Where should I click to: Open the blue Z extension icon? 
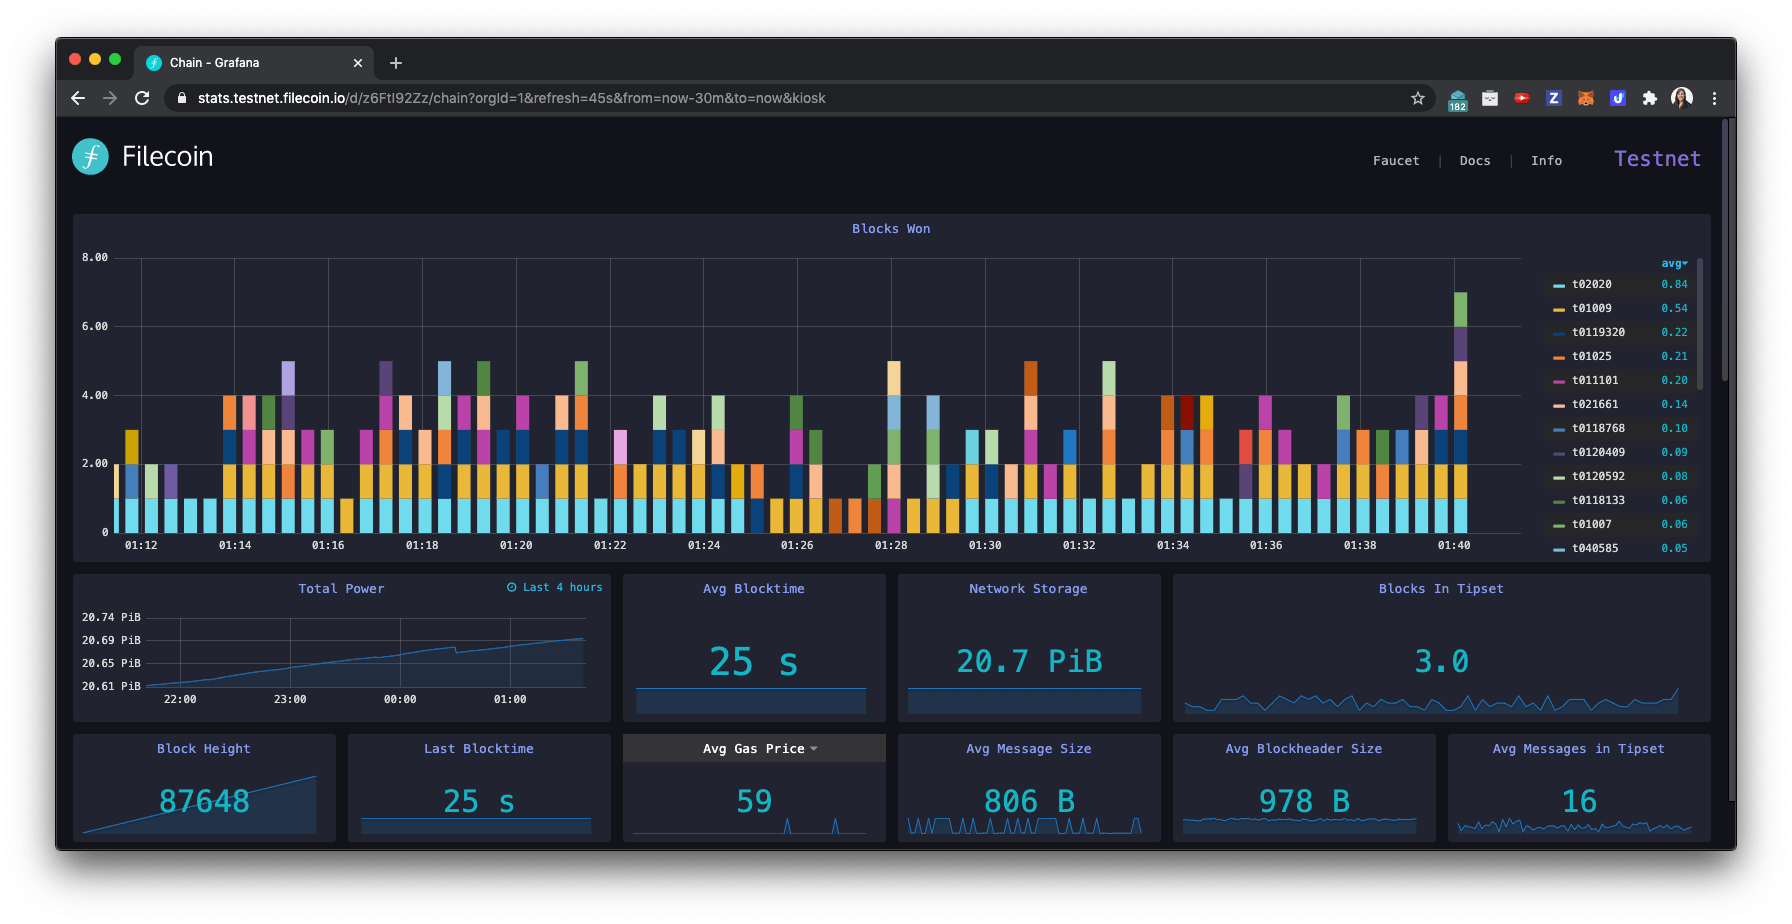coord(1553,98)
